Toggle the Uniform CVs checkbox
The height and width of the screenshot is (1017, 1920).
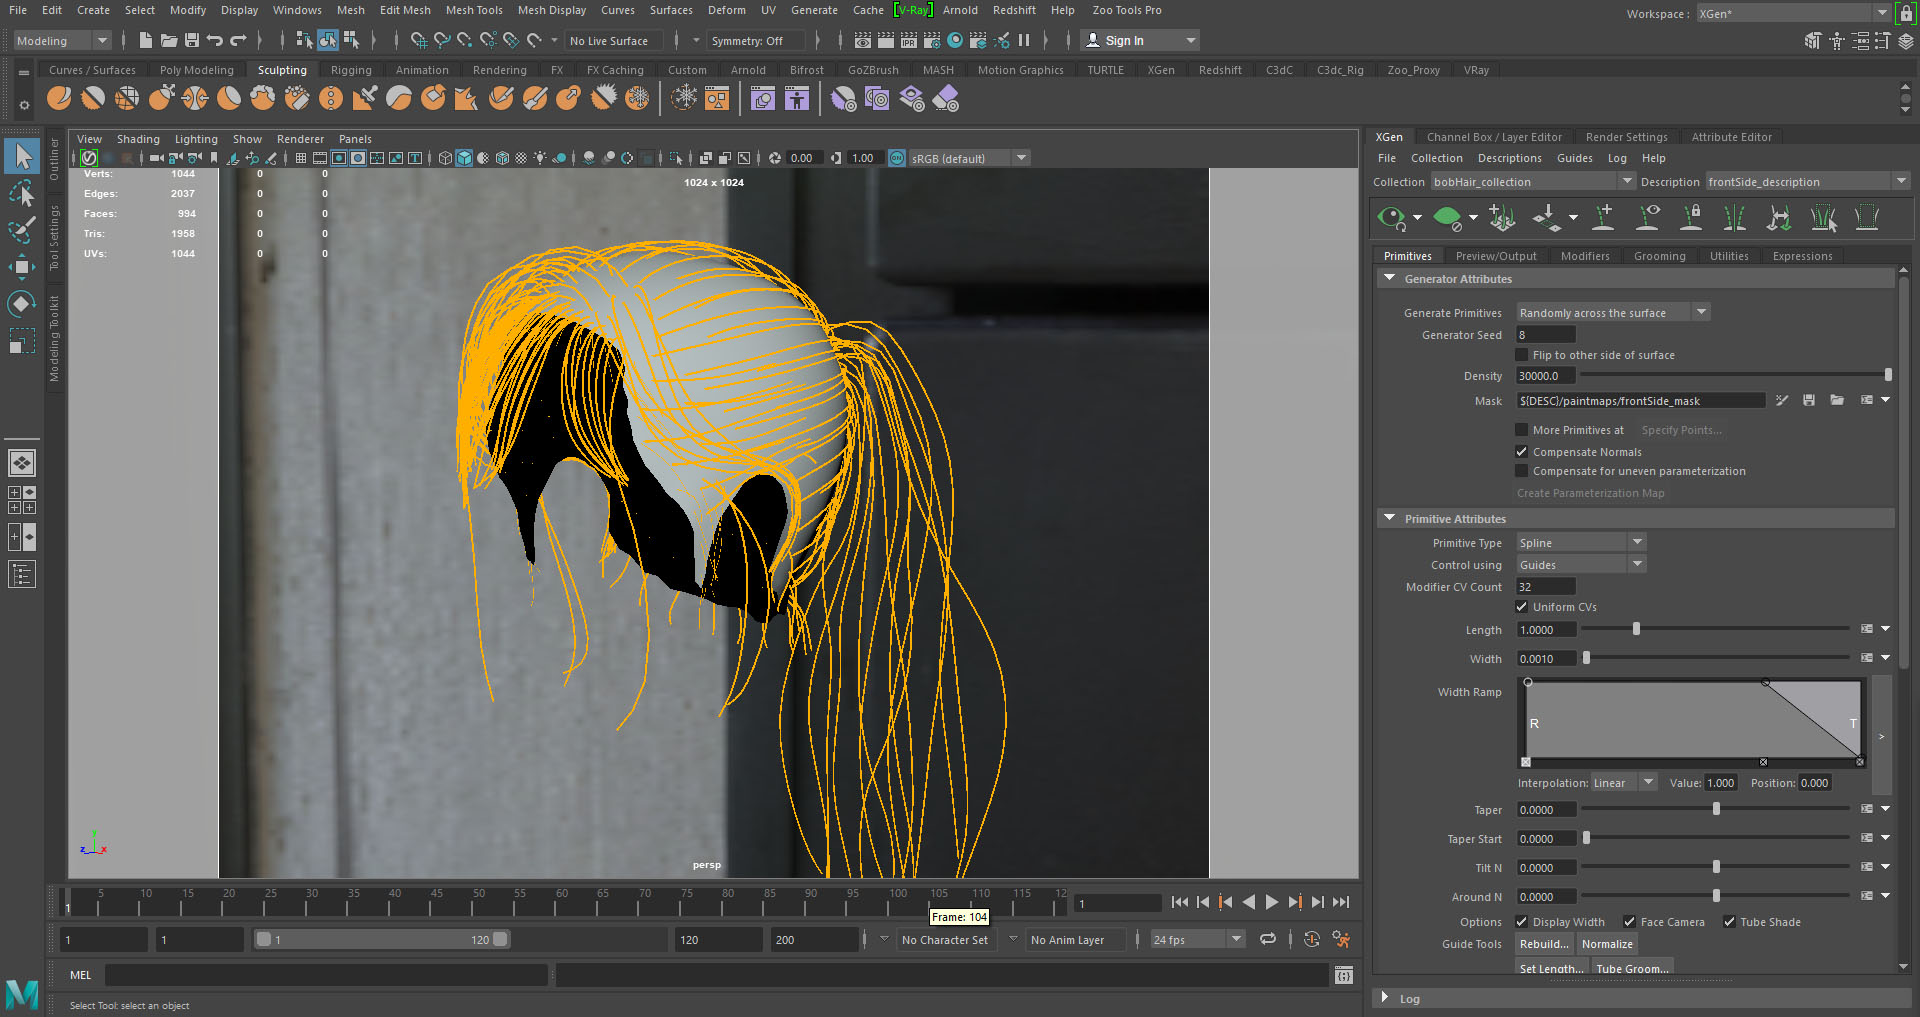coord(1522,607)
